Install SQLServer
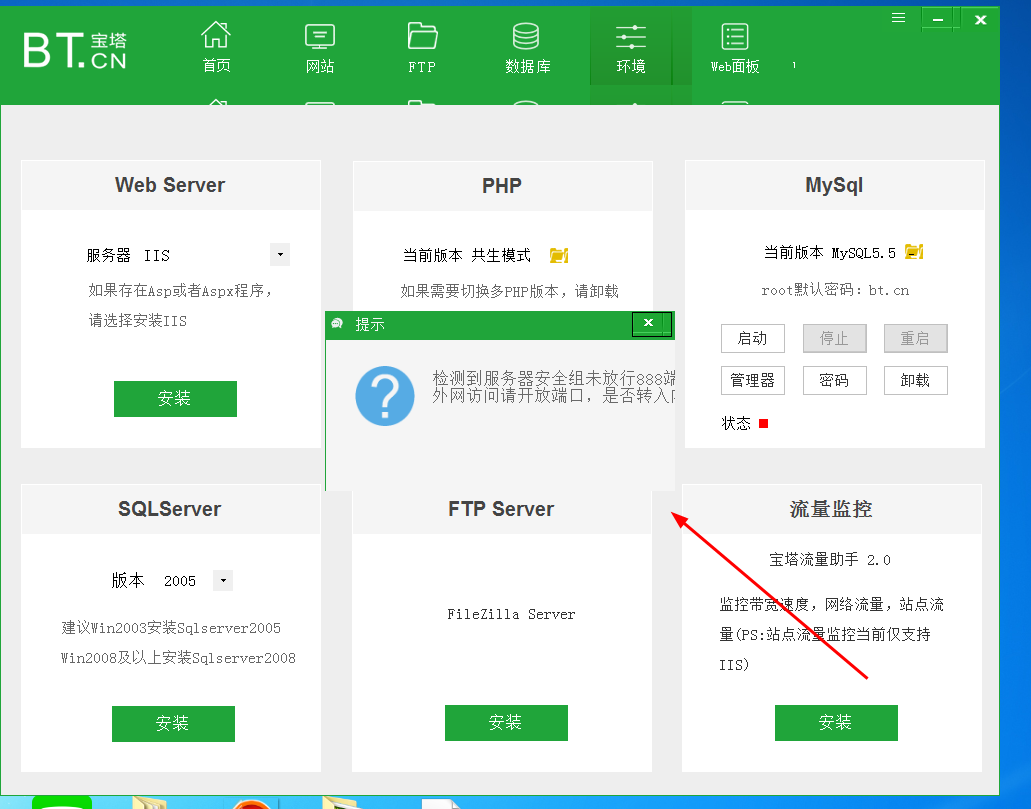Image resolution: width=1031 pixels, height=809 pixels. coord(173,723)
